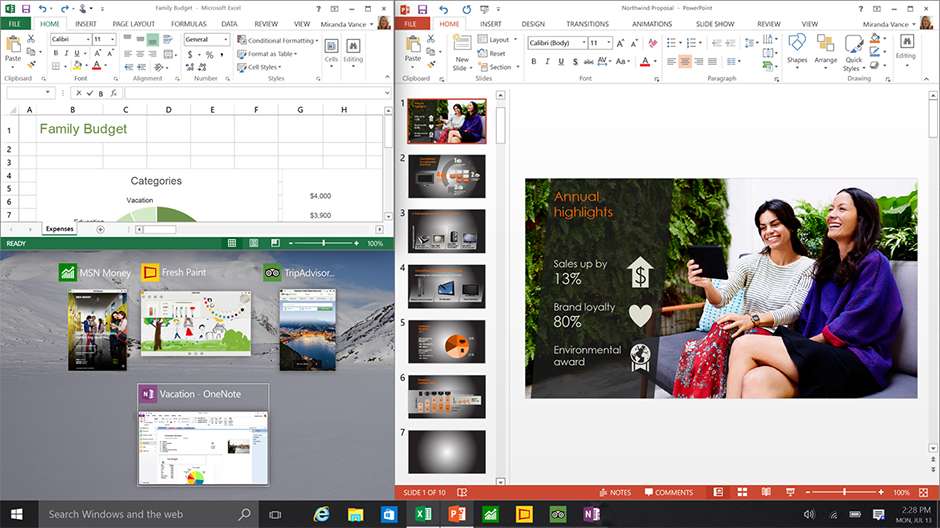Clear all formatting in PowerPoint
Viewport: 940px width, 528px height.
(x=653, y=43)
